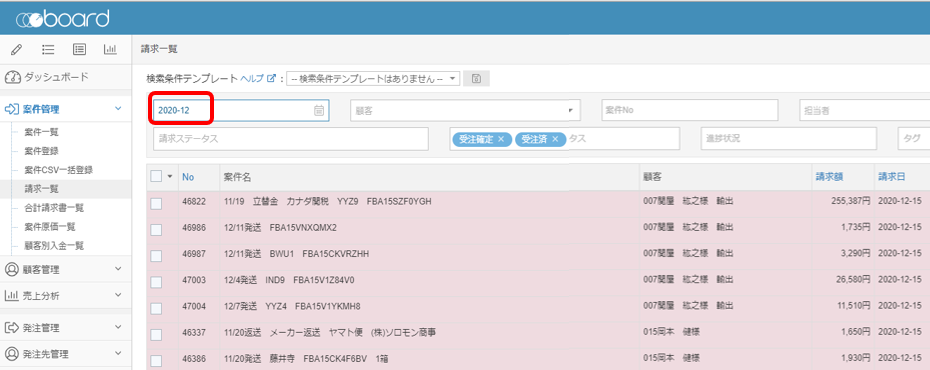Expand the 発注先管理 menu section
This screenshot has height=370, width=930.
click(65, 354)
